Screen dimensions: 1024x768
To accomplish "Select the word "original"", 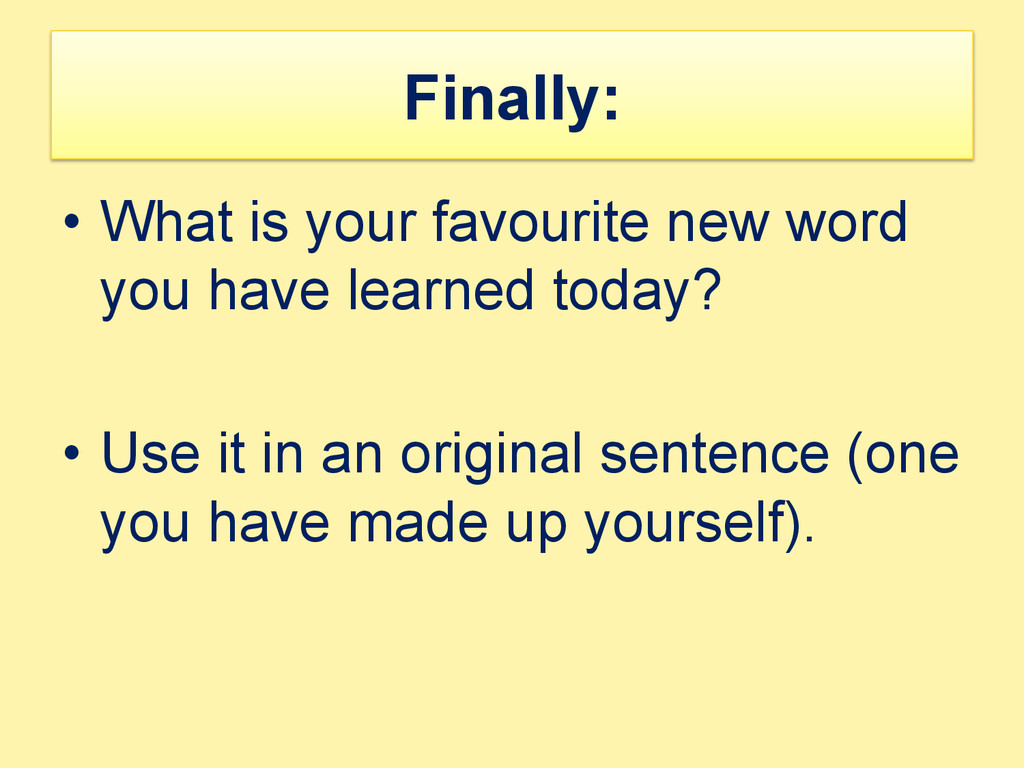I will pyautogui.click(x=490, y=456).
